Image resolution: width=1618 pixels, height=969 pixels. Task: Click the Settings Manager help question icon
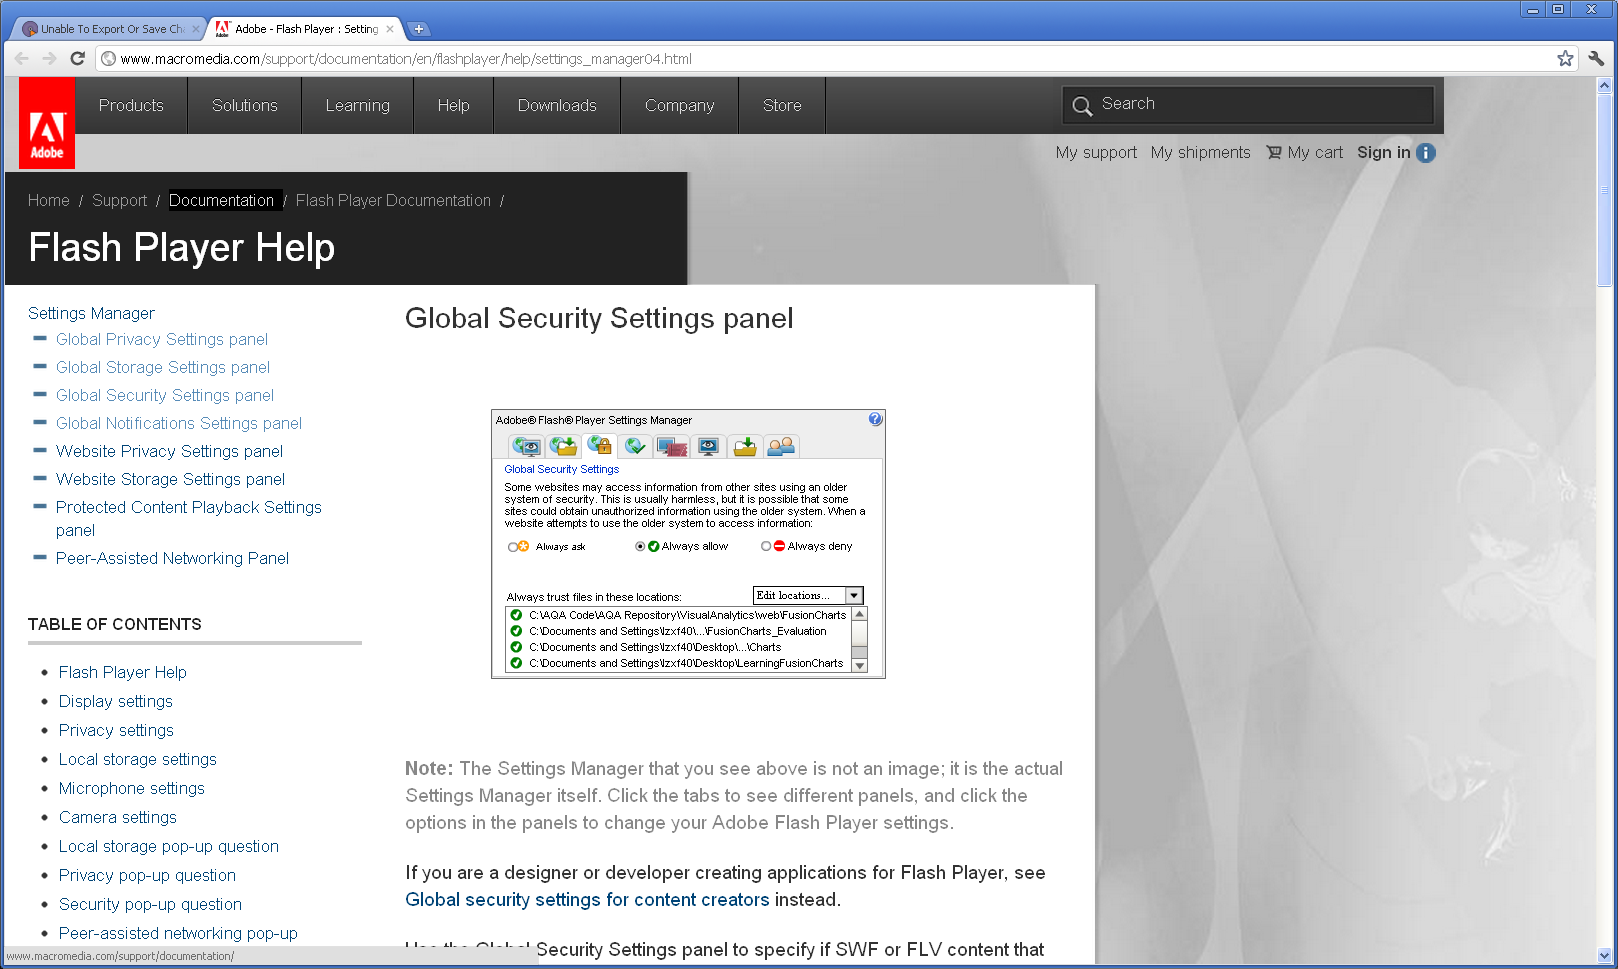click(875, 420)
